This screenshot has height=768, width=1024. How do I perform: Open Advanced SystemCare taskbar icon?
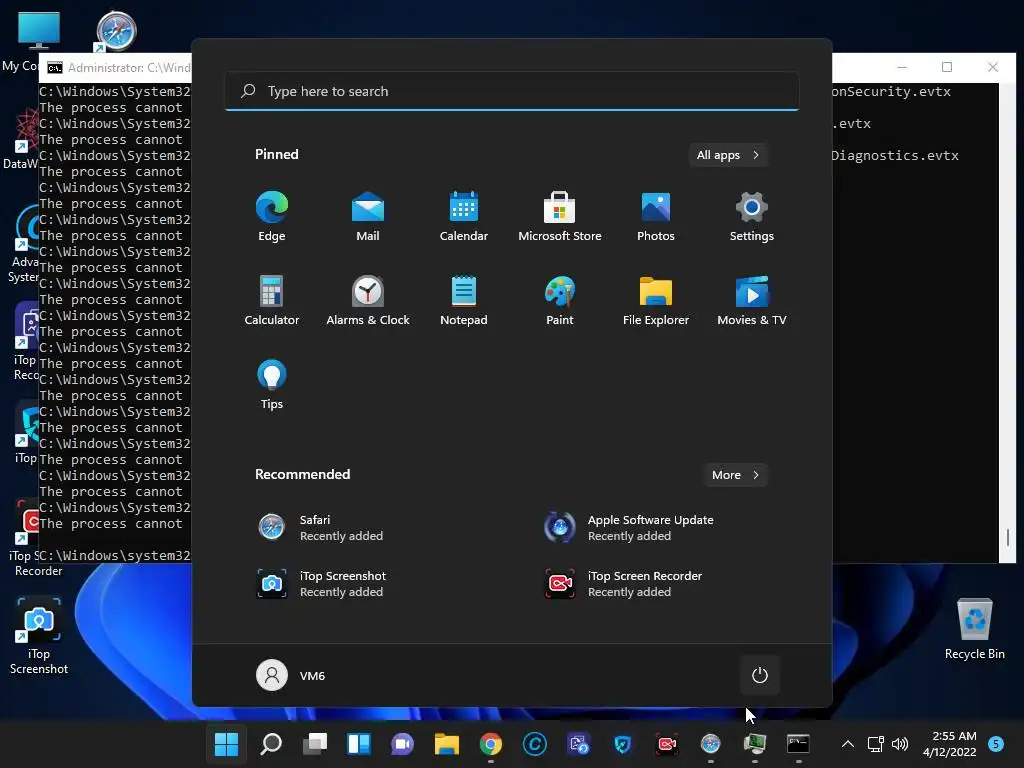pos(534,744)
